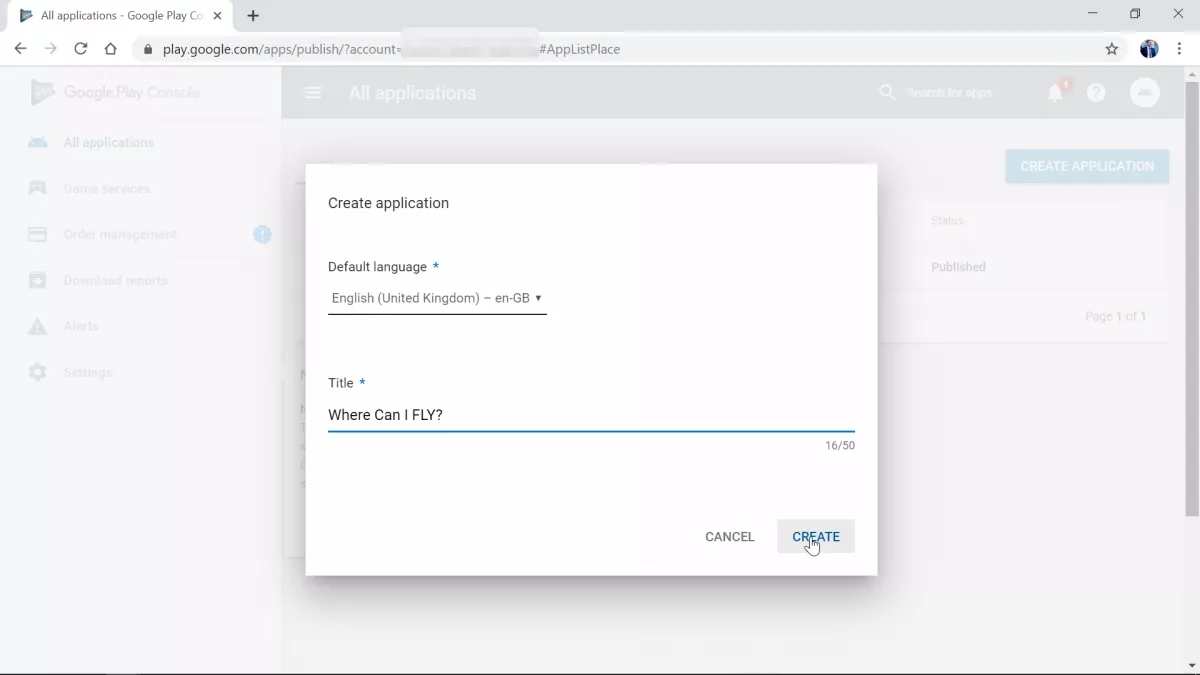Screen dimensions: 1200x675
Task: Open Download reports page
Action: point(115,281)
